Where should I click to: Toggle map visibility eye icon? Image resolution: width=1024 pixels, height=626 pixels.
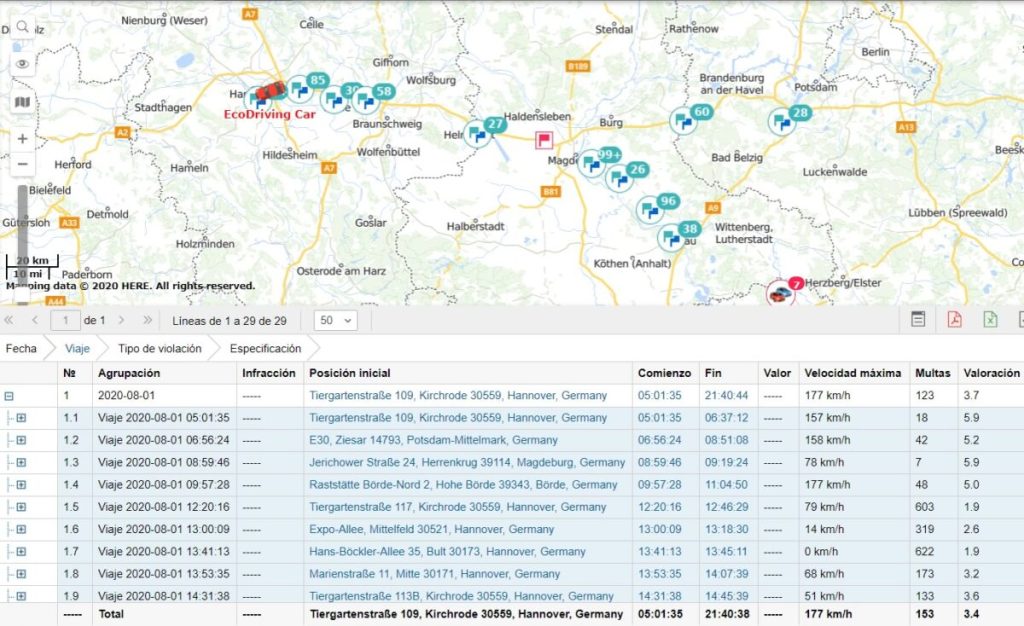22,64
